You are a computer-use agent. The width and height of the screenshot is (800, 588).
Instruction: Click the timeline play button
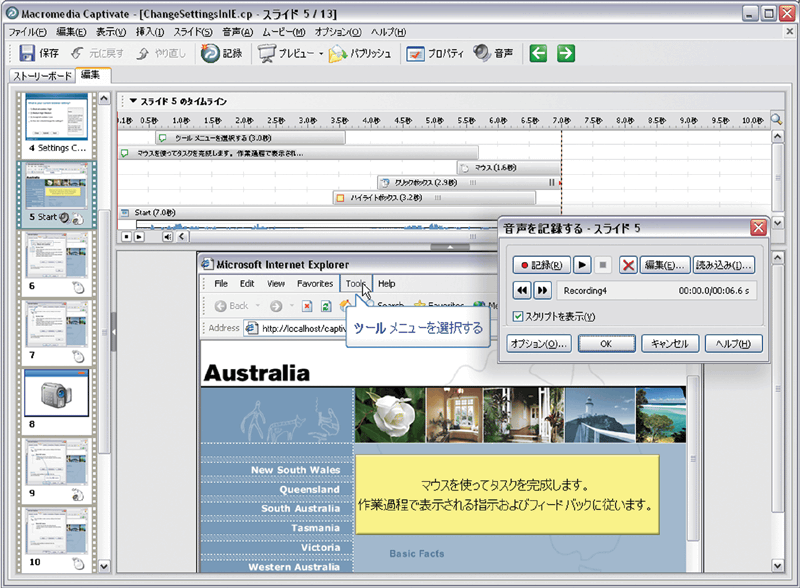pos(139,237)
